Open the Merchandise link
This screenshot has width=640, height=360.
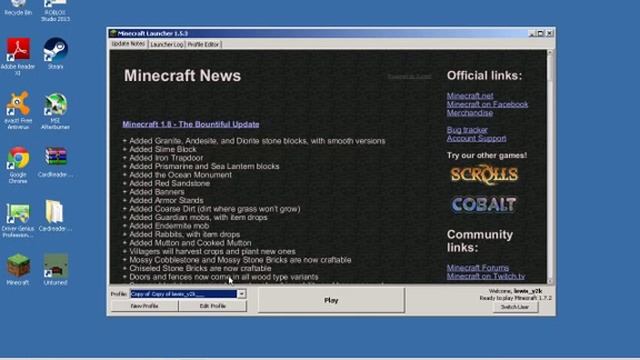click(x=469, y=113)
